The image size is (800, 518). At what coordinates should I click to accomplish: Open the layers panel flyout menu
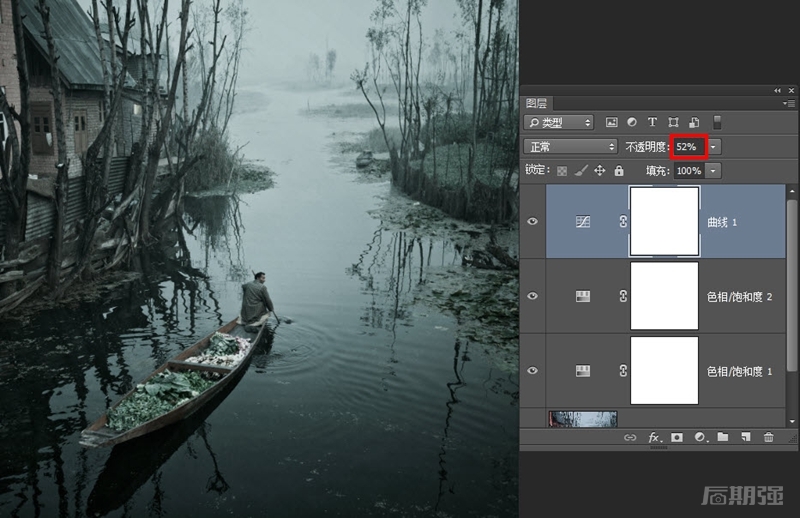point(790,102)
